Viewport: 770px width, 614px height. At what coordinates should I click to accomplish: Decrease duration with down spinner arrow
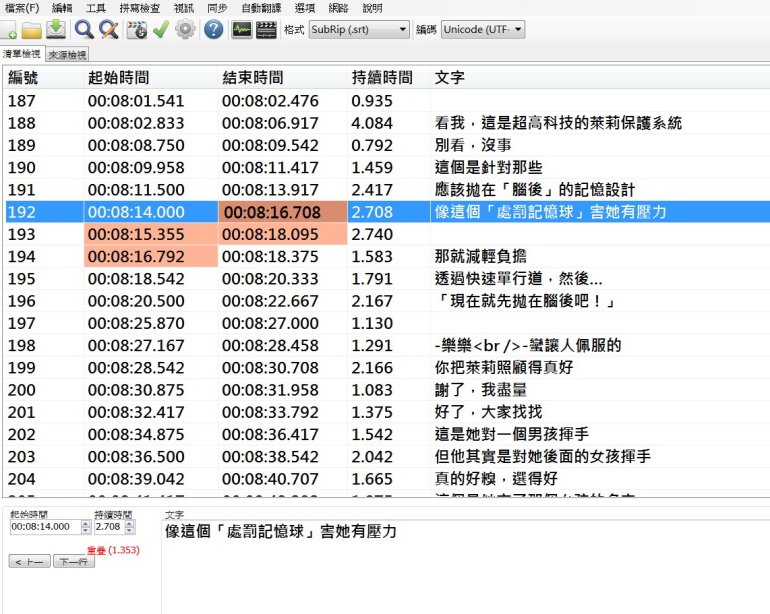130,530
